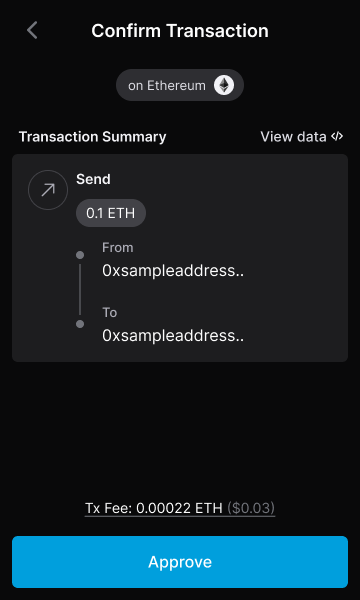Click the To address bullet dot
The height and width of the screenshot is (600, 360).
click(x=80, y=324)
